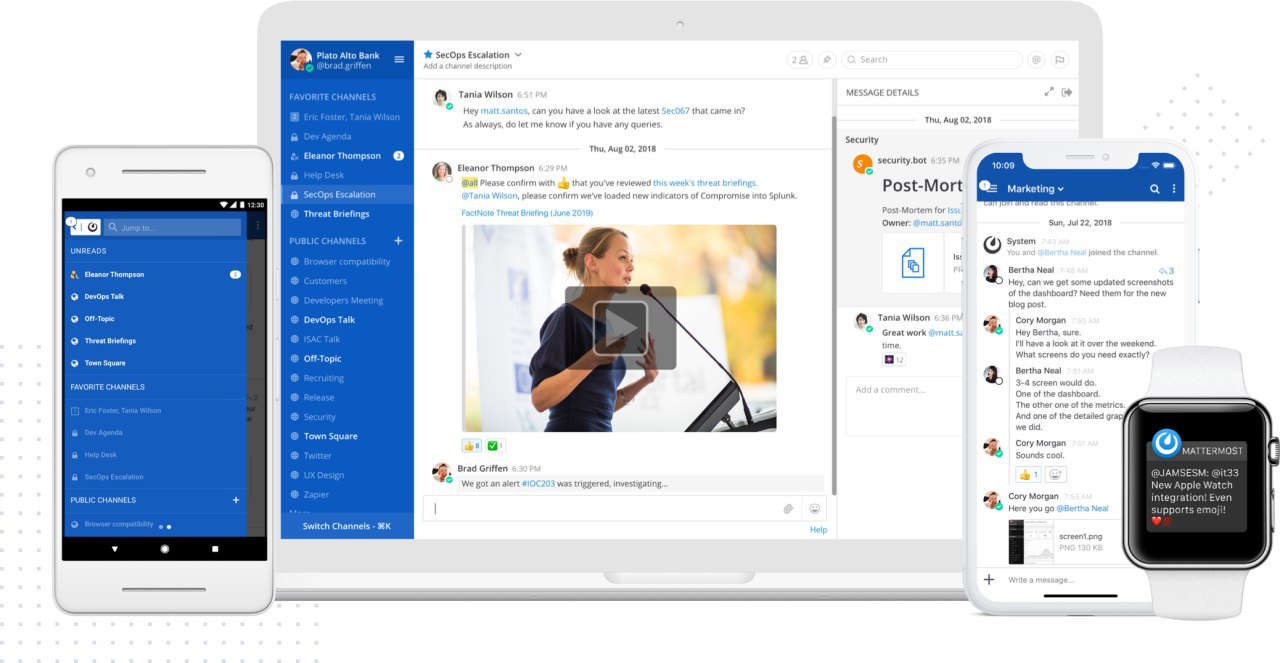Expand the Message Details sidebar
This screenshot has width=1280, height=663.
click(x=1049, y=92)
